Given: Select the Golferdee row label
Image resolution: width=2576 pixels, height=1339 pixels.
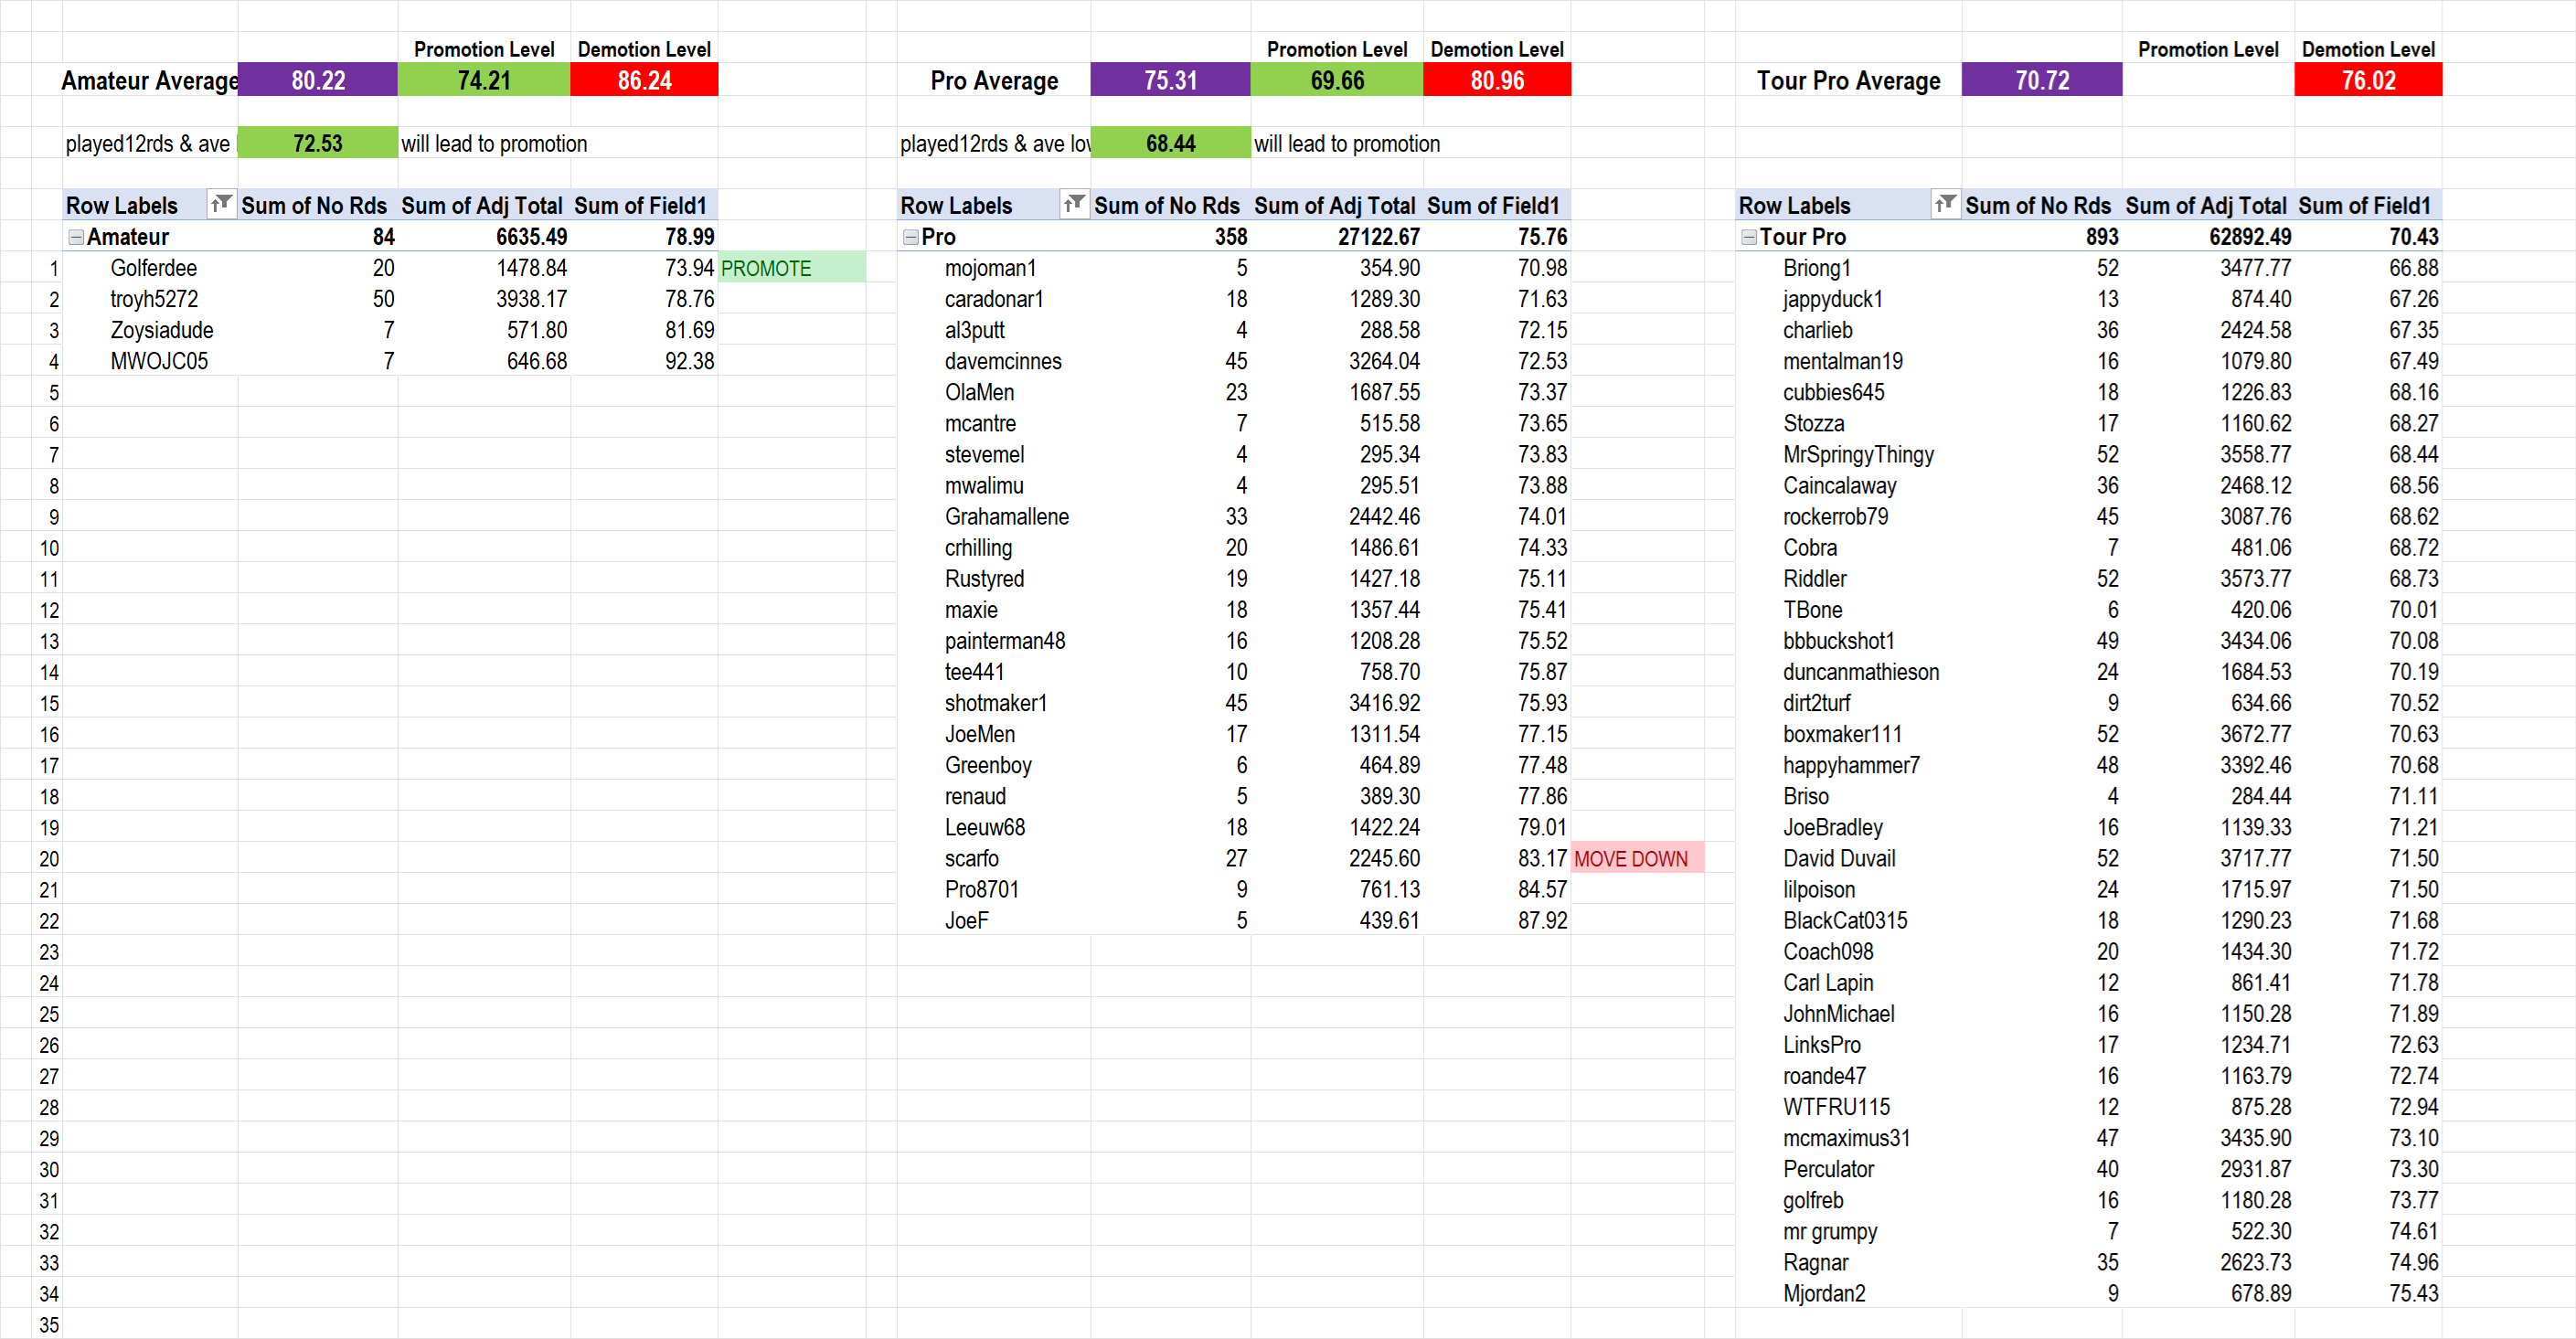Looking at the screenshot, I should pos(154,268).
